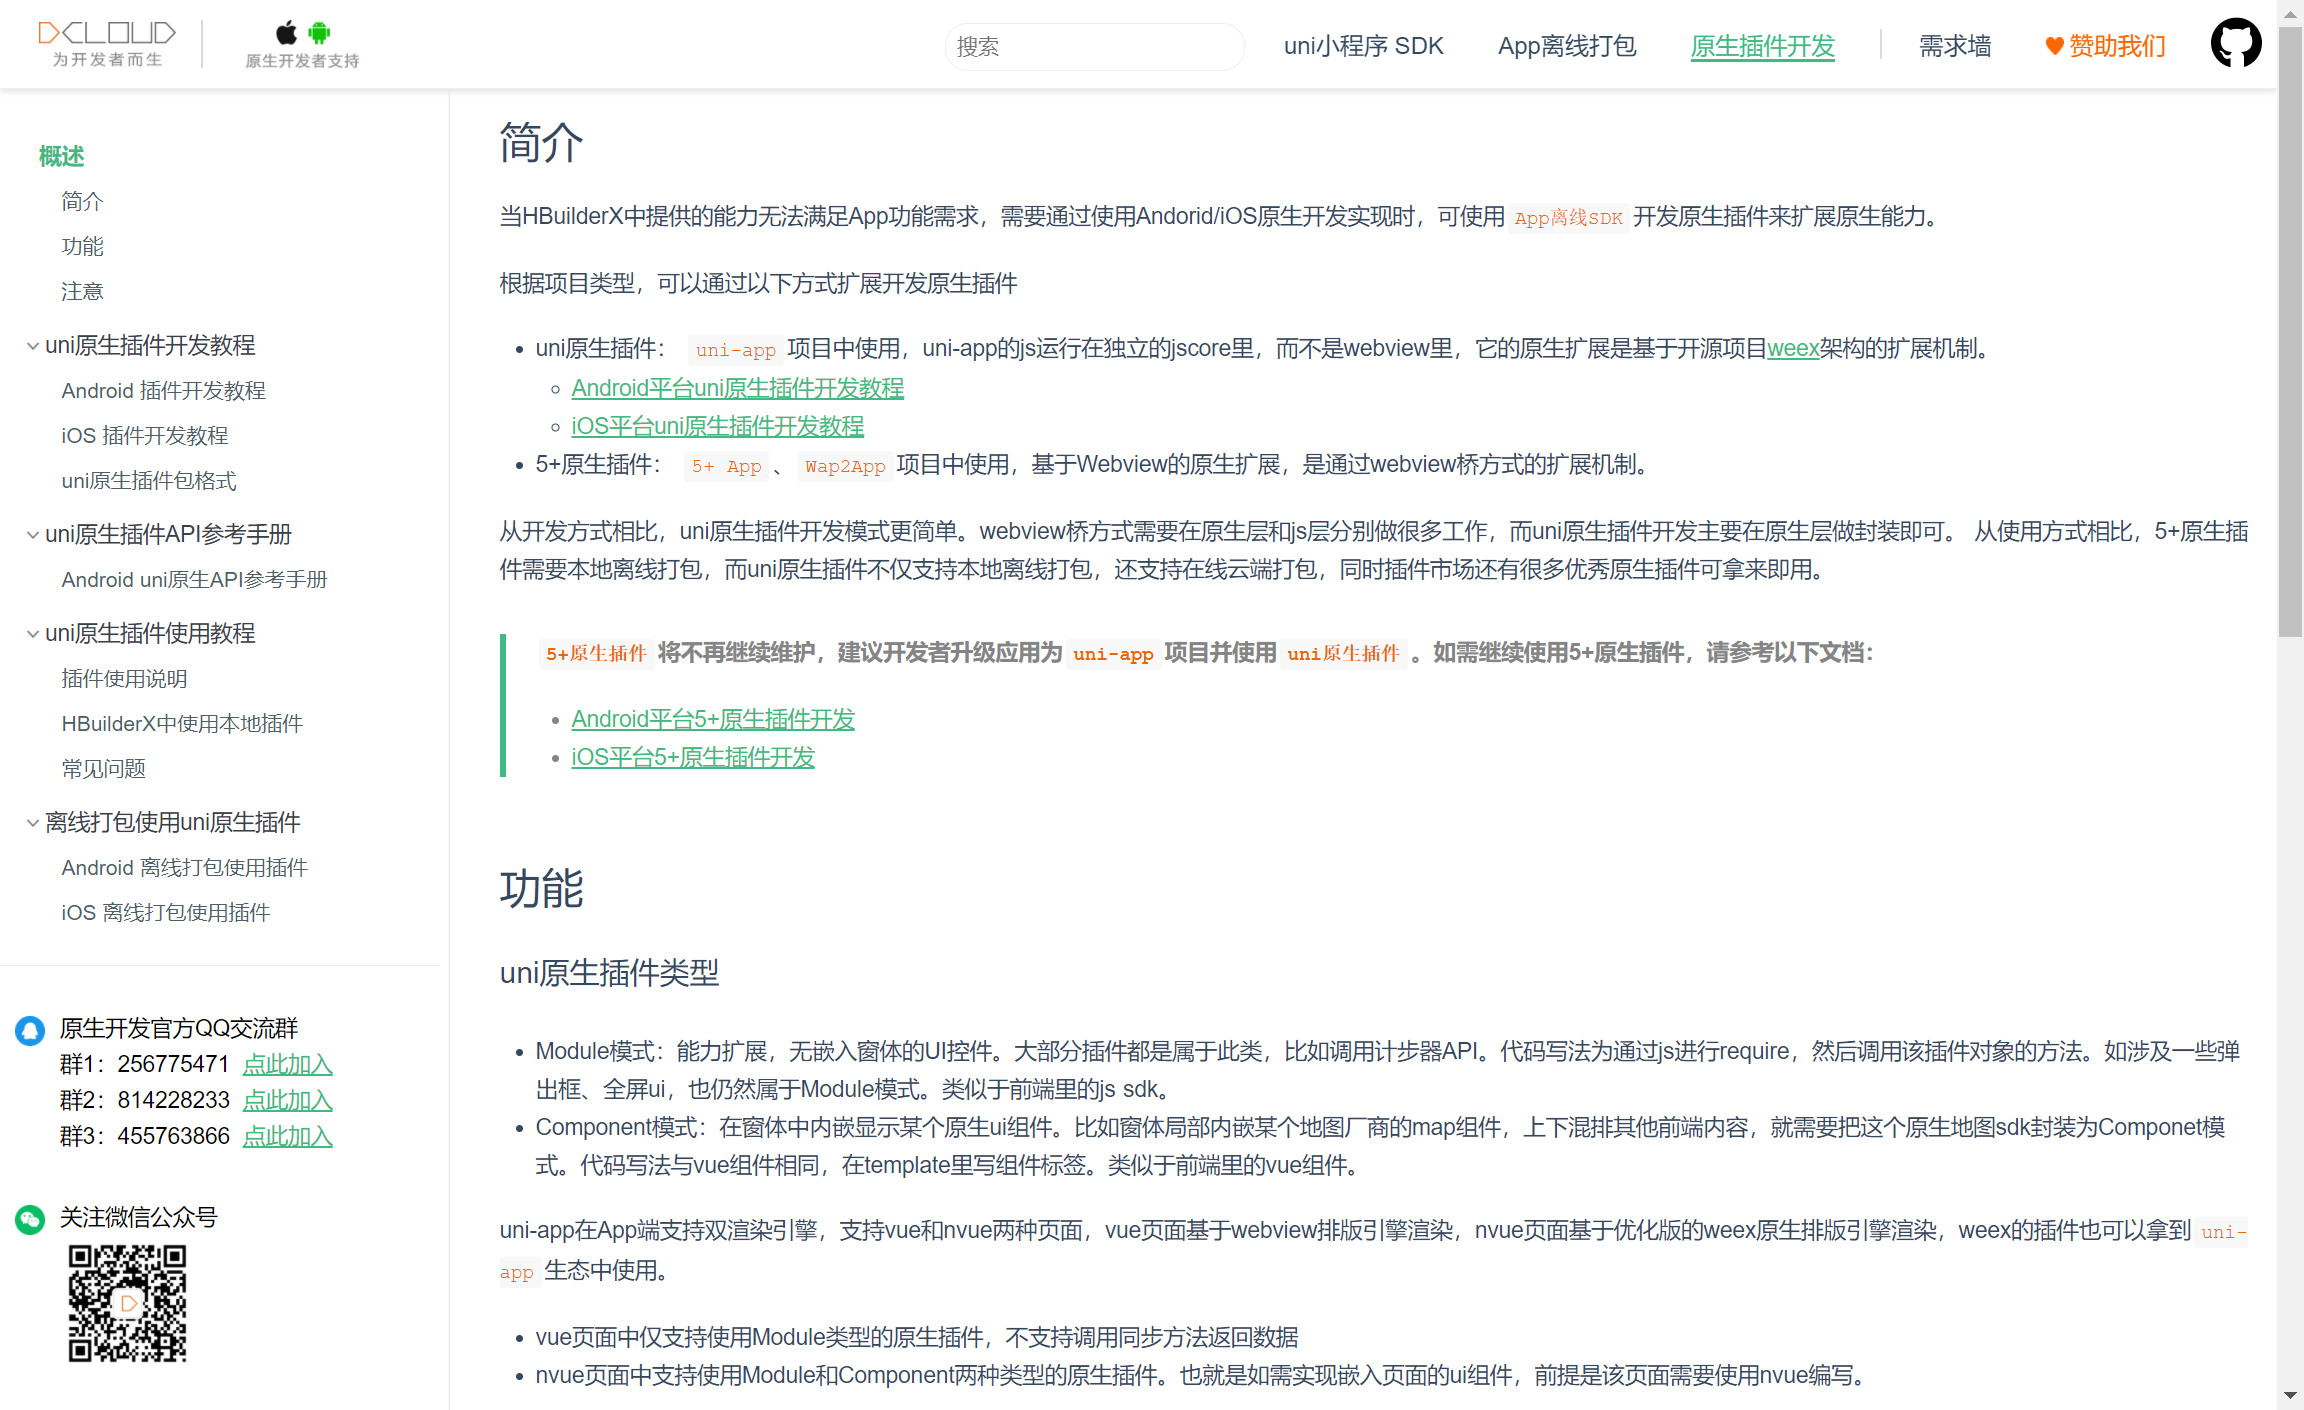Click the scrollbar up arrow
Screen dimensions: 2304x1410
click(2291, 13)
